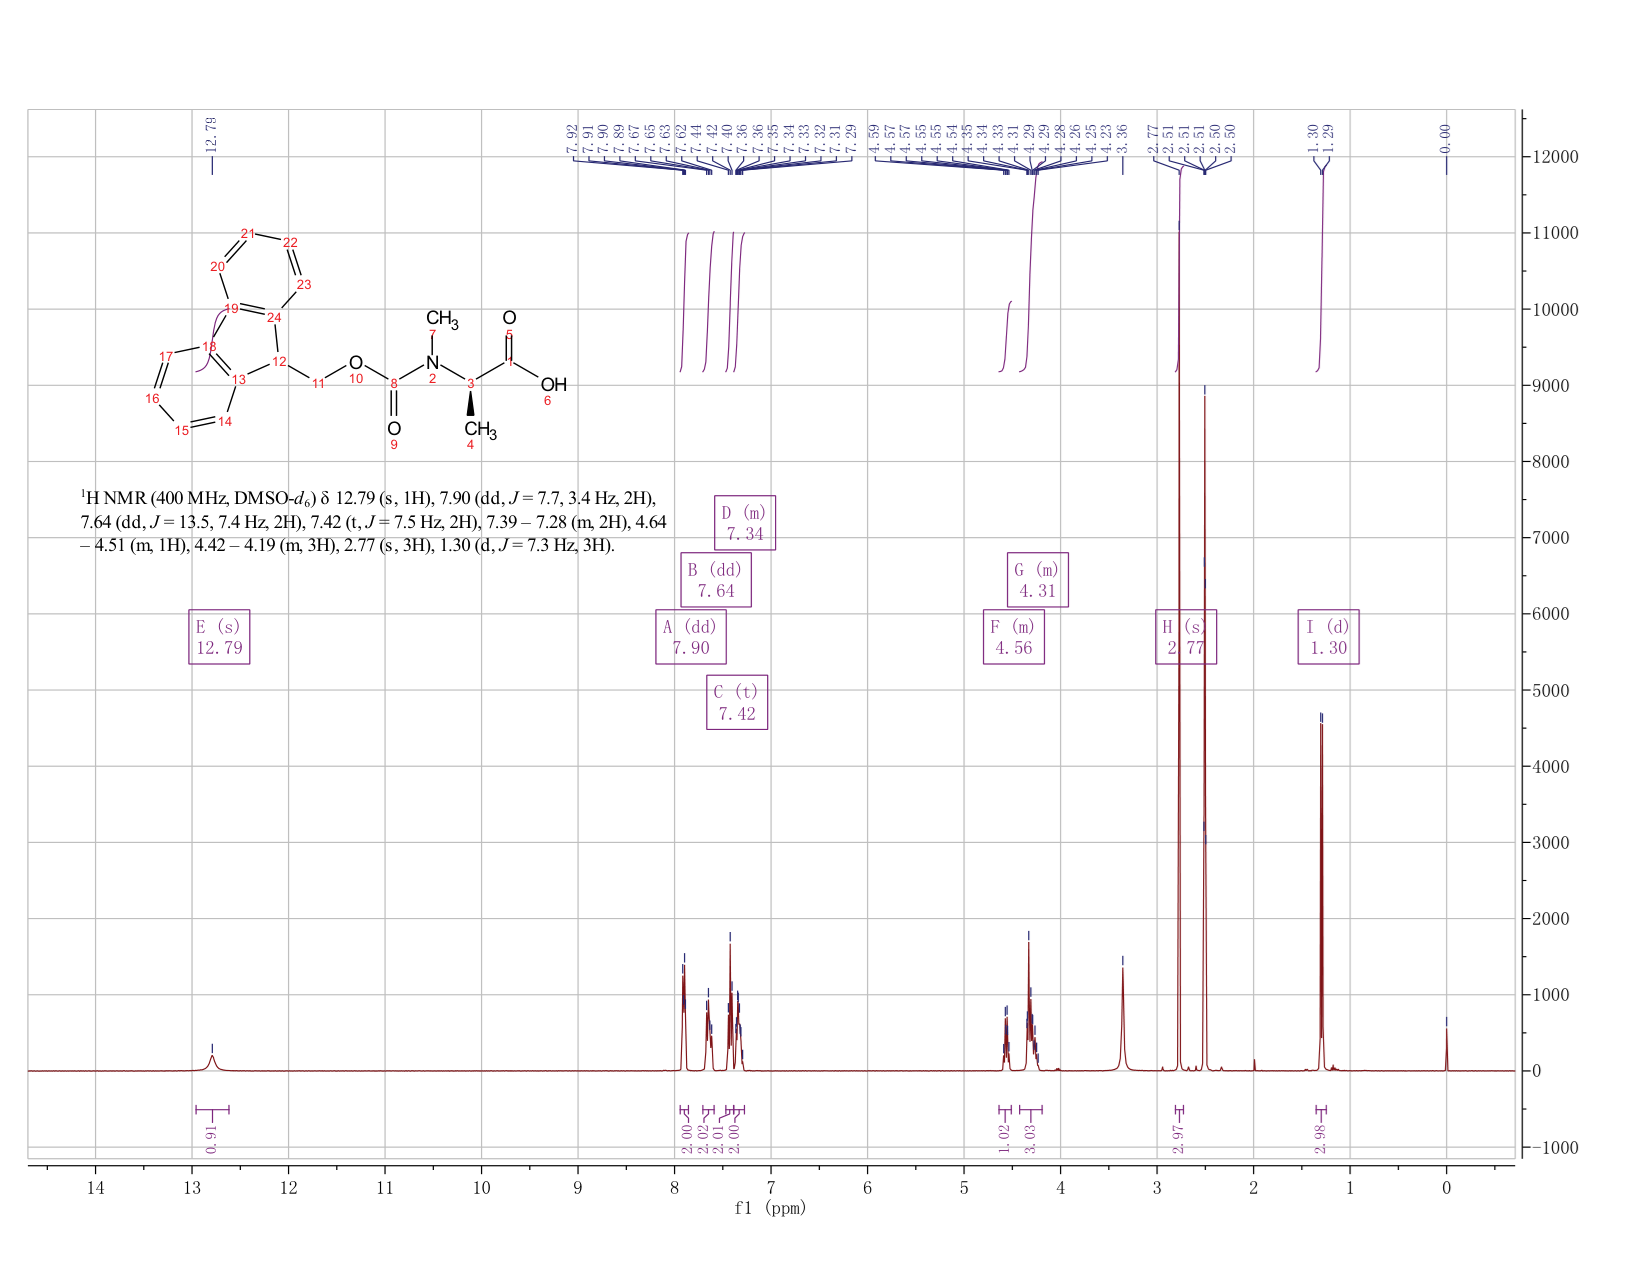Click the CH3 group labeled 4
Image resolution: width=1650 pixels, height=1275 pixels.
coord(480,430)
